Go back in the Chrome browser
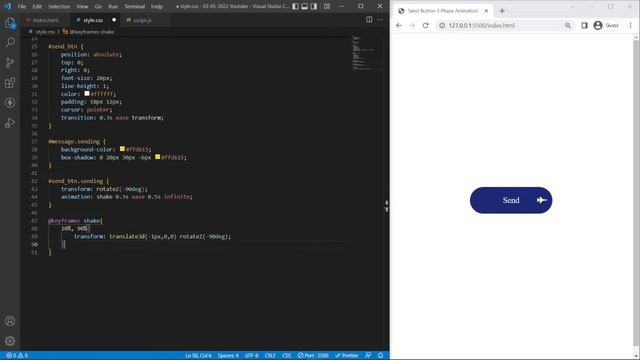 [x=399, y=25]
